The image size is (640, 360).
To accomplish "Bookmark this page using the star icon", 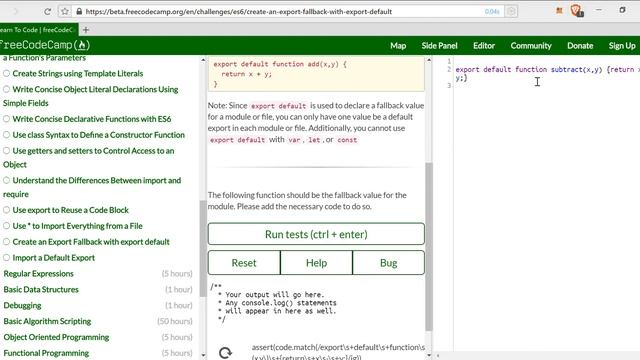I will click(64, 11).
